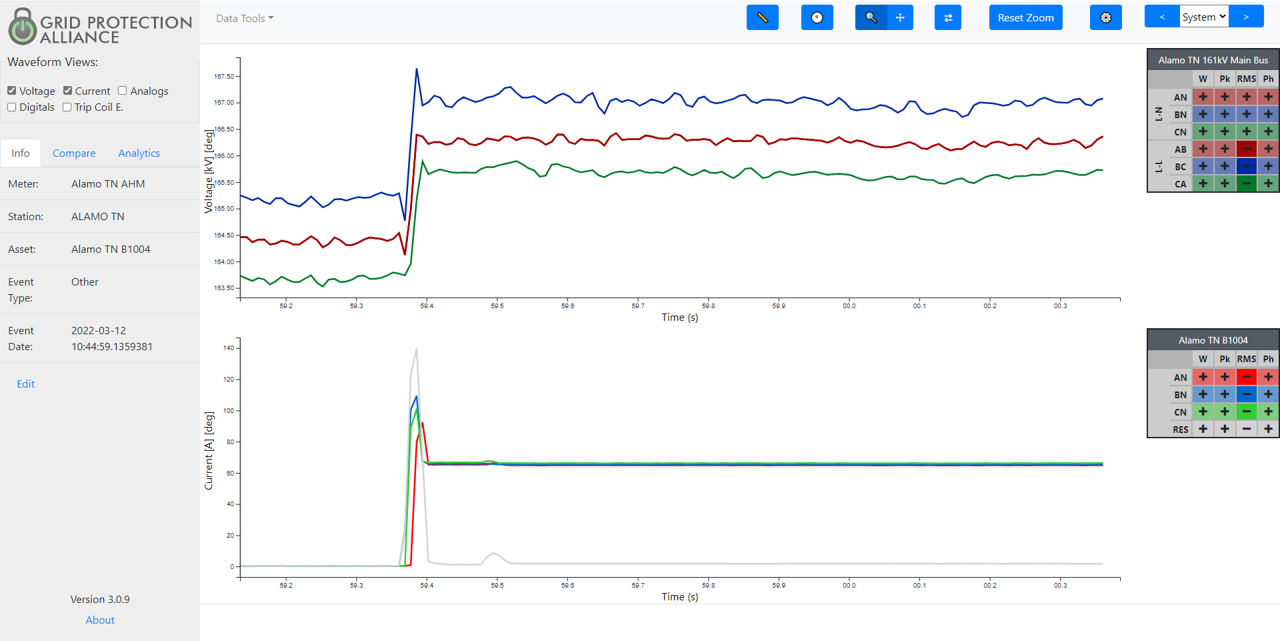Click the Alamo TN B1004 legend header
Image resolution: width=1280 pixels, height=641 pixels.
click(1213, 340)
